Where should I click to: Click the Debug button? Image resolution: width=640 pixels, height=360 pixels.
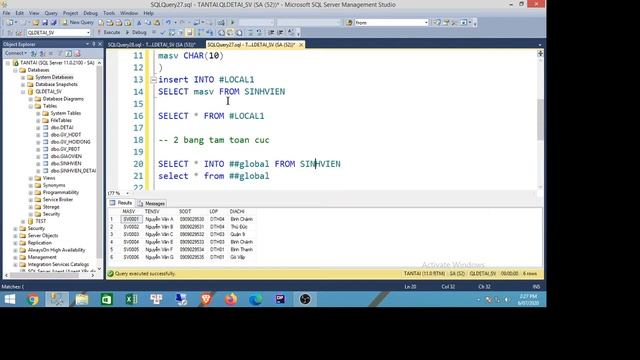pyautogui.click(x=136, y=32)
